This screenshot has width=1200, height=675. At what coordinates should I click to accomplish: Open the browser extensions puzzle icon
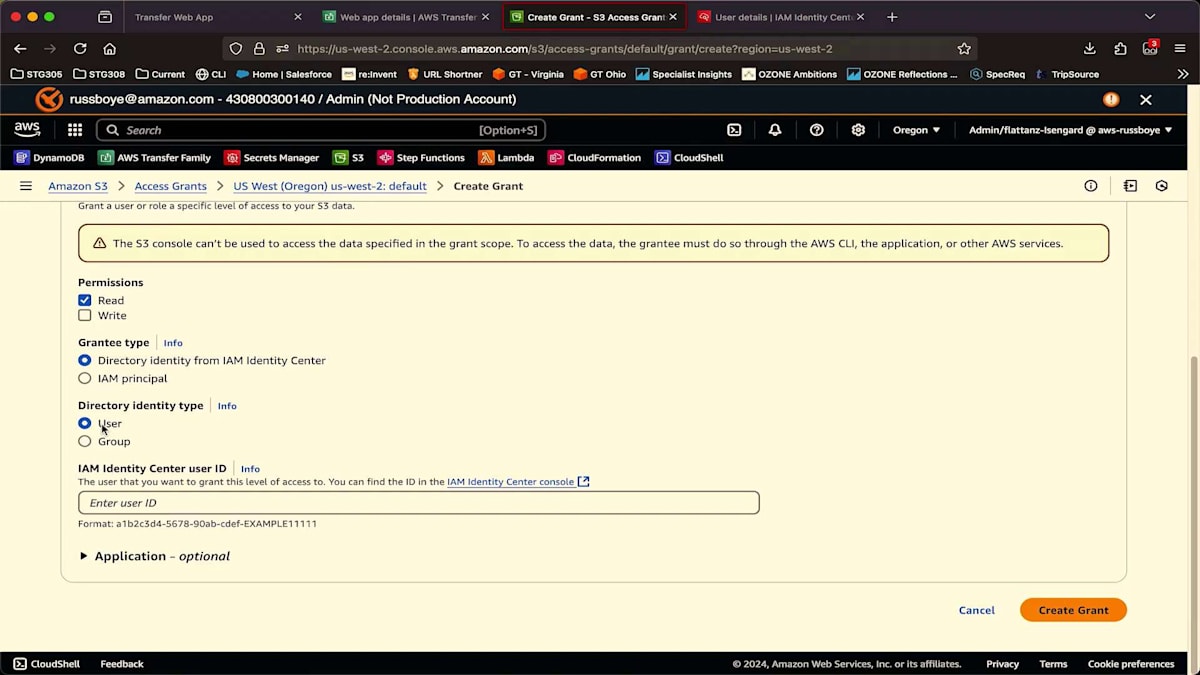1121,48
